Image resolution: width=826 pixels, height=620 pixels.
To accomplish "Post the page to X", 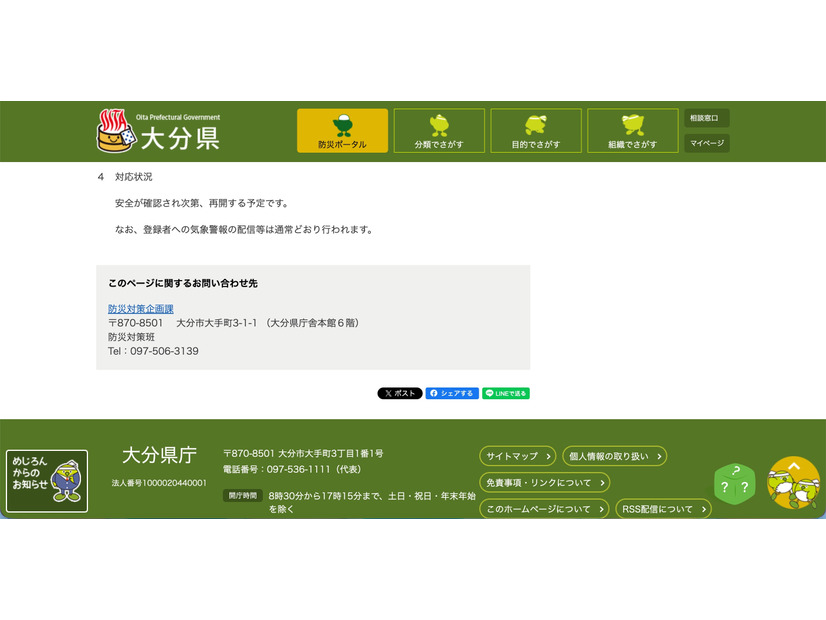I will tap(400, 393).
